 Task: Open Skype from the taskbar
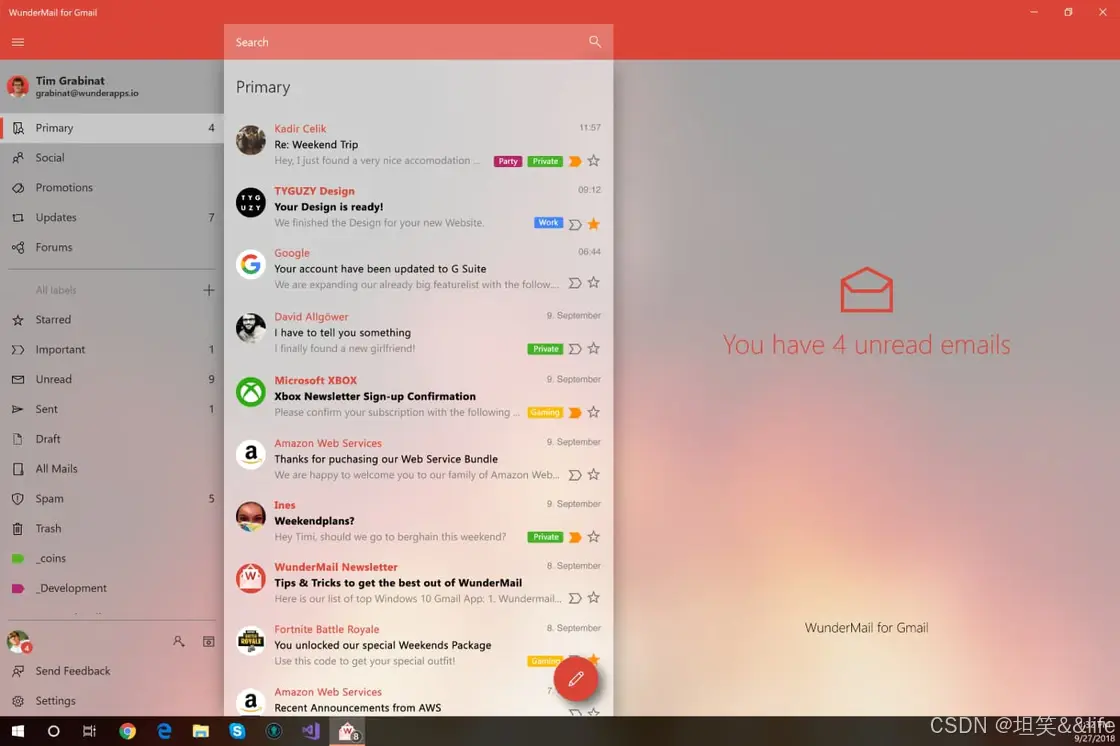click(237, 731)
